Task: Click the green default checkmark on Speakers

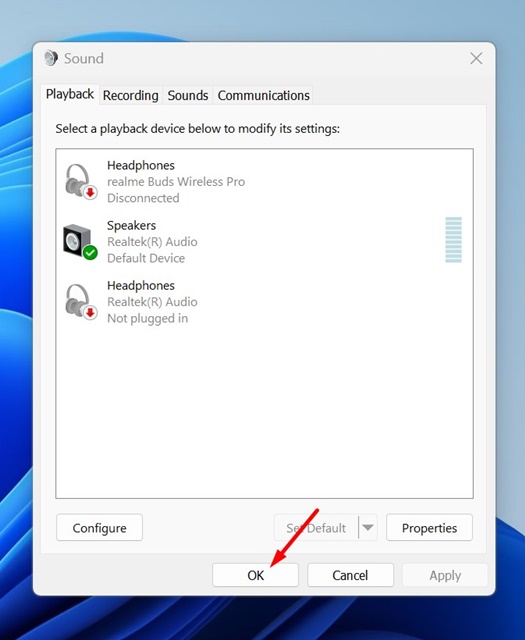Action: pyautogui.click(x=90, y=253)
